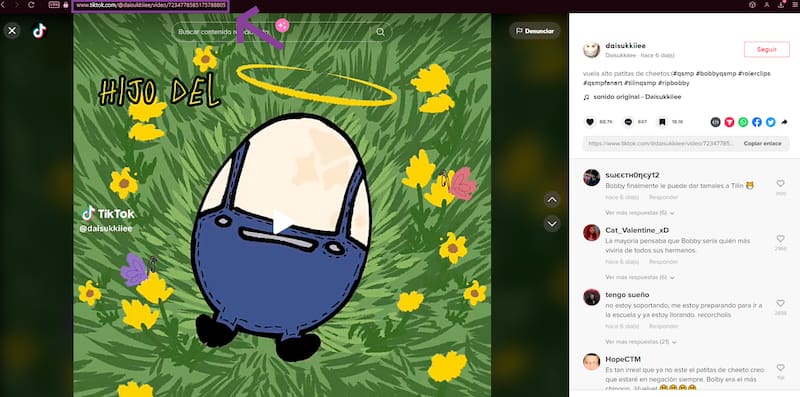Open the #tilinqsmp hashtag

pos(640,82)
